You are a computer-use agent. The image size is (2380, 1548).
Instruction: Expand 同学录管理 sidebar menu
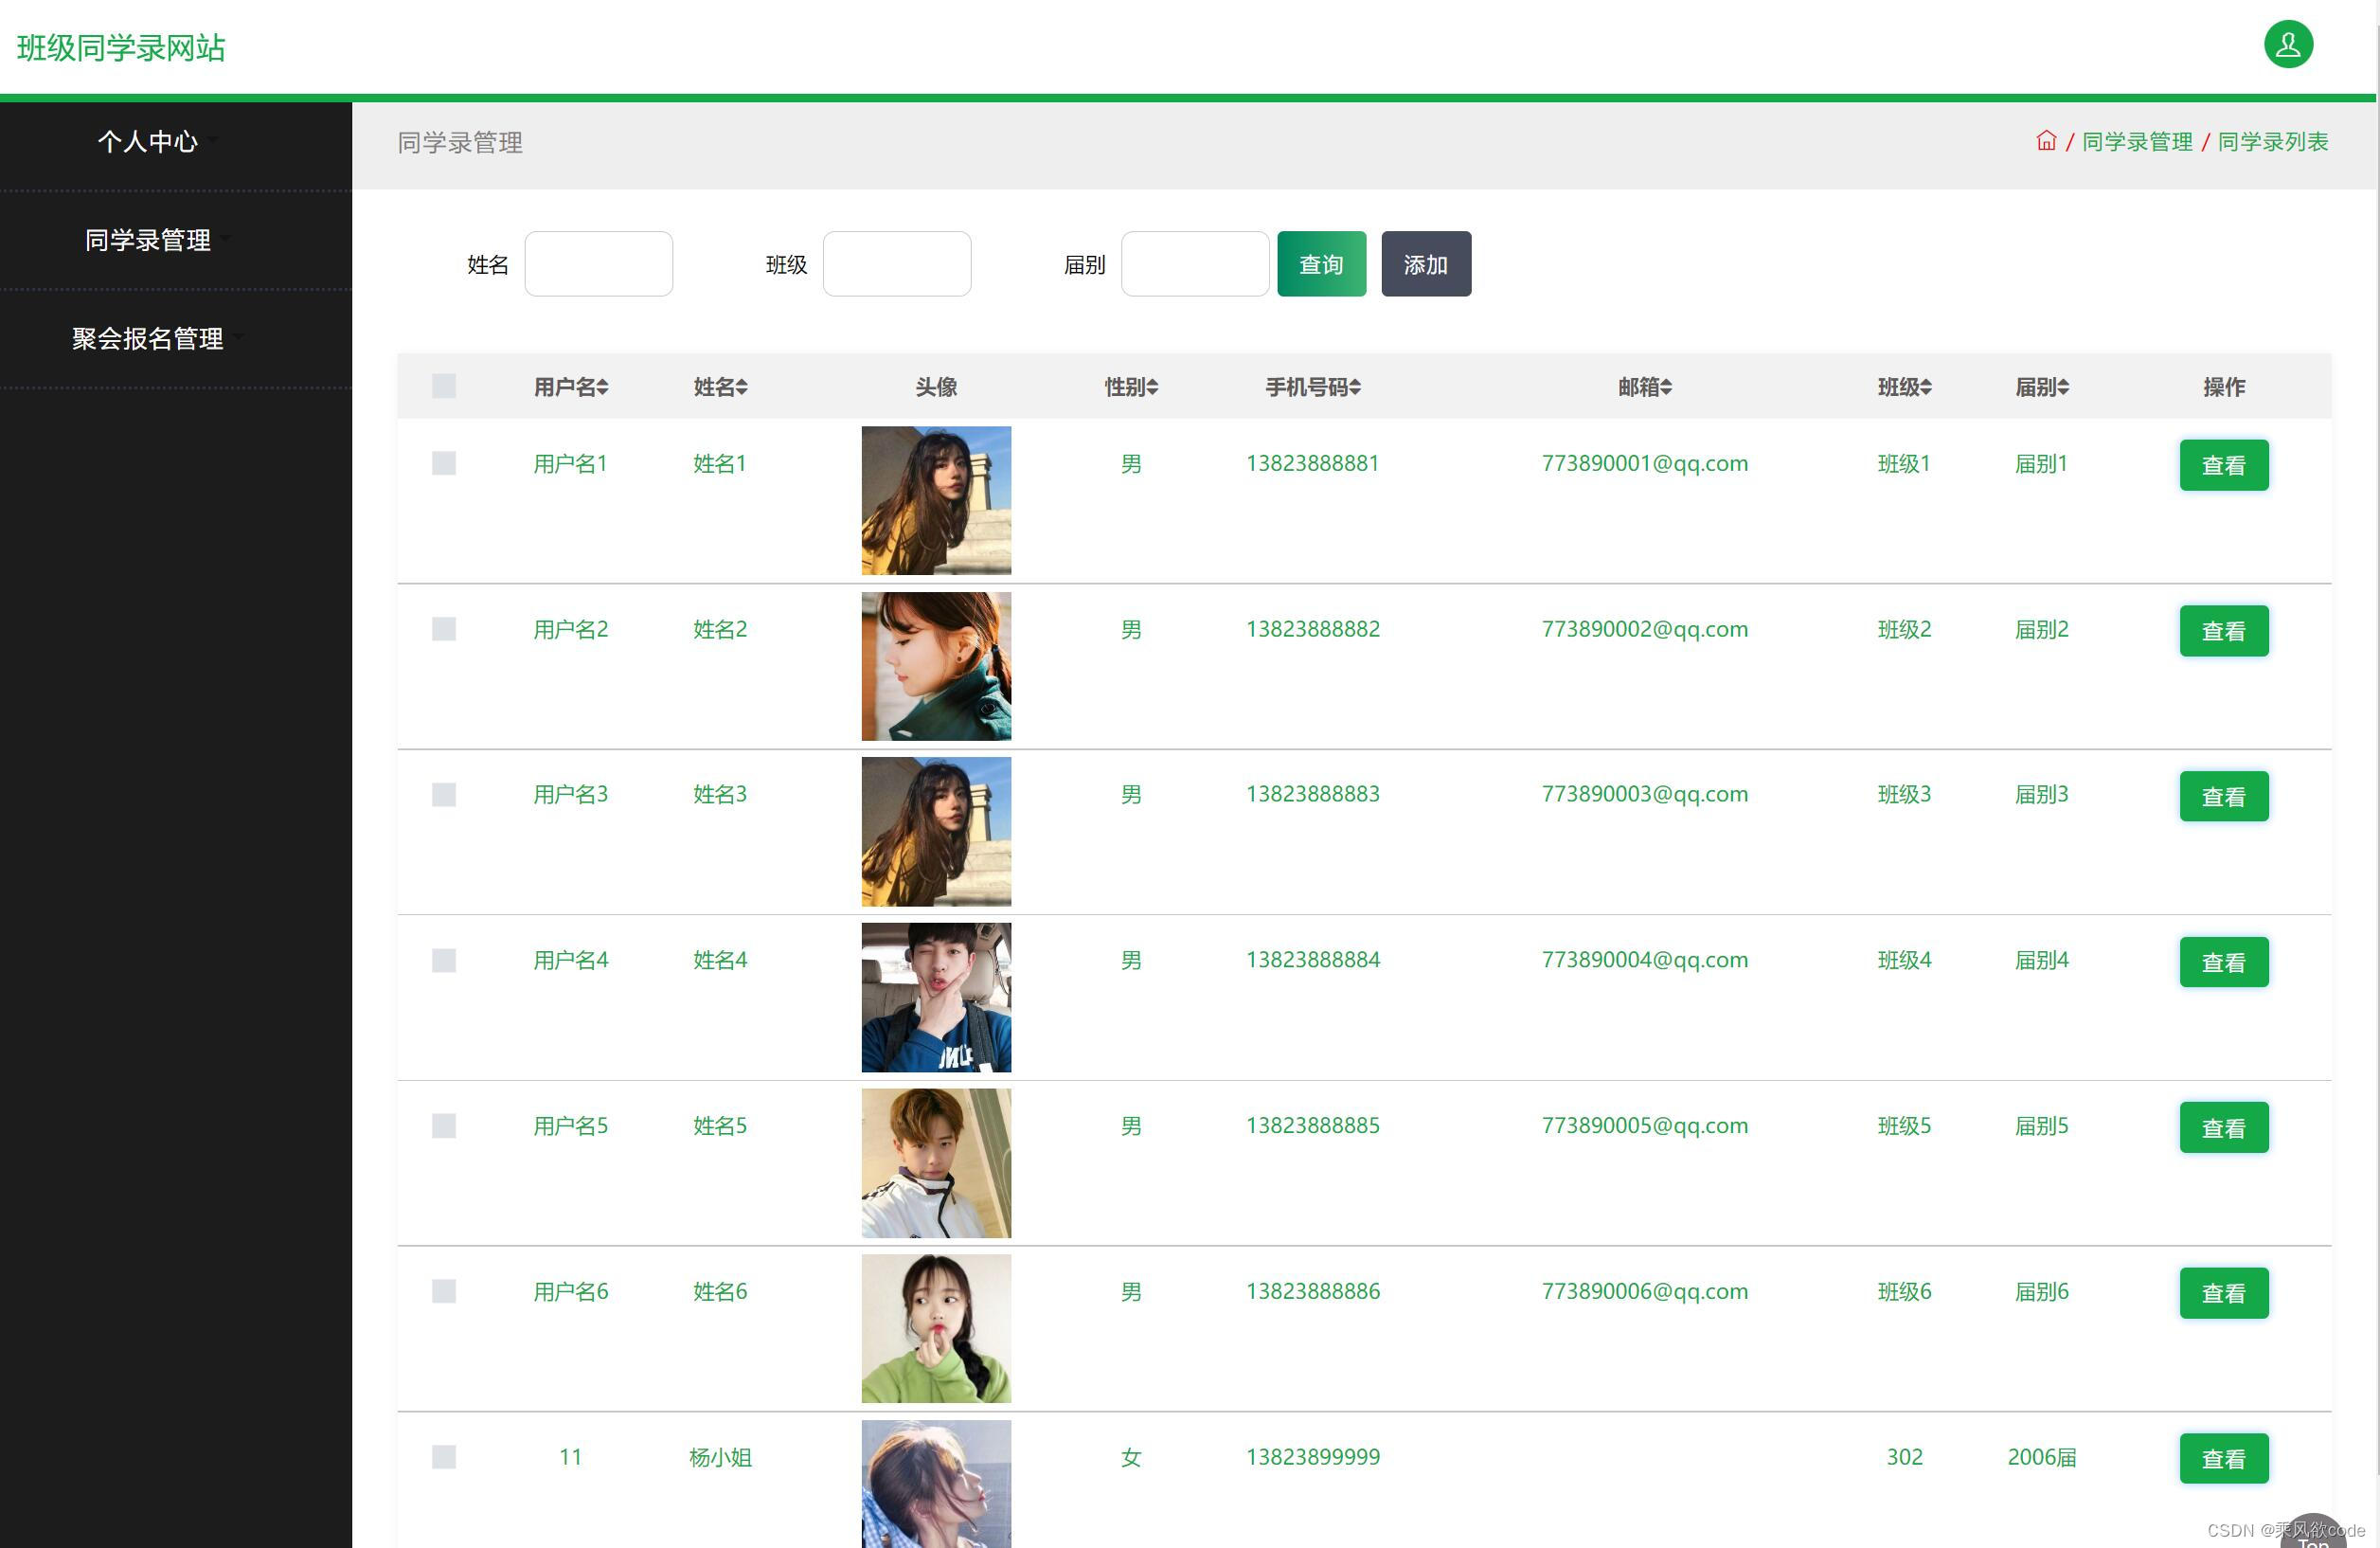(148, 241)
